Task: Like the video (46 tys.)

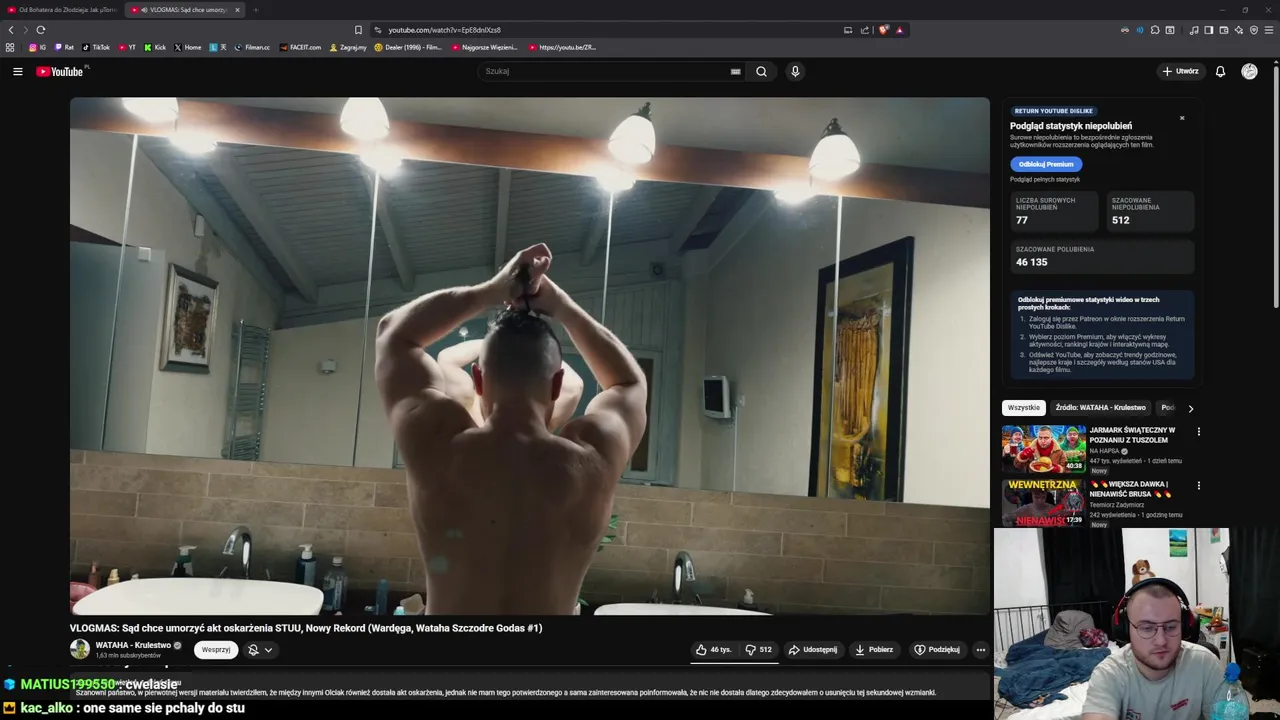Action: click(x=714, y=649)
